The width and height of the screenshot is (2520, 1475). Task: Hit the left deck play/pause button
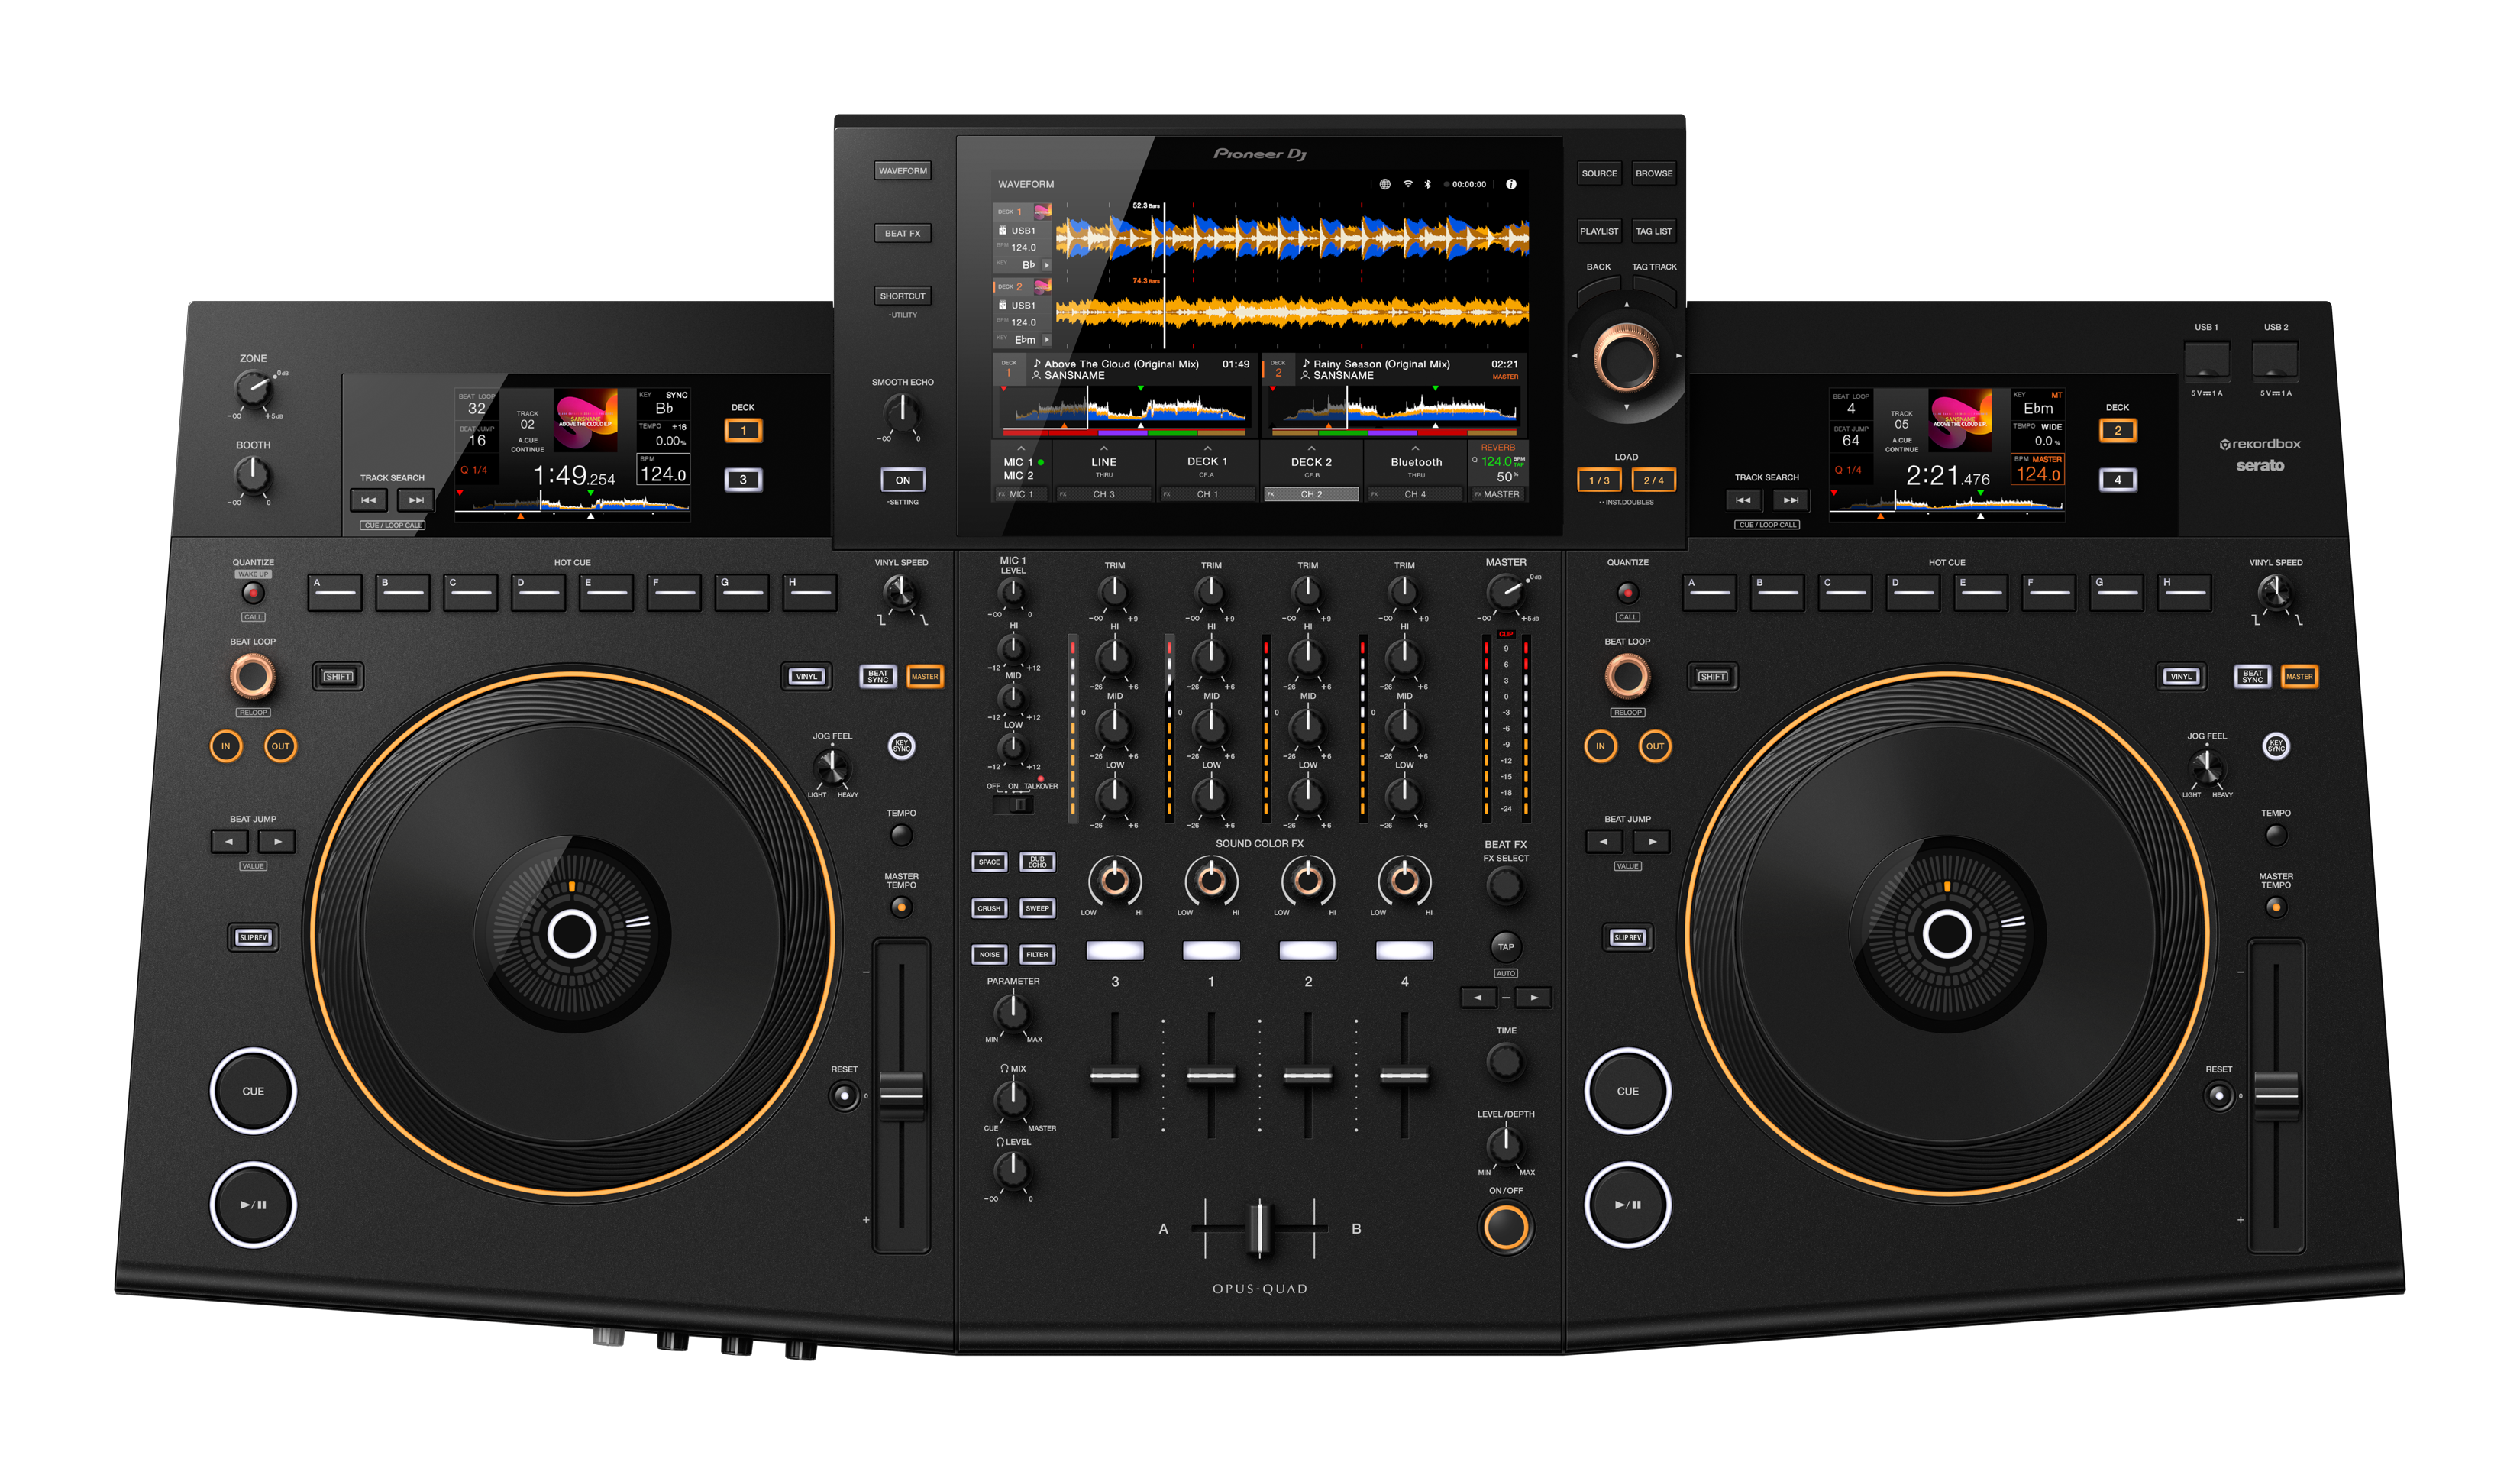tap(253, 1204)
